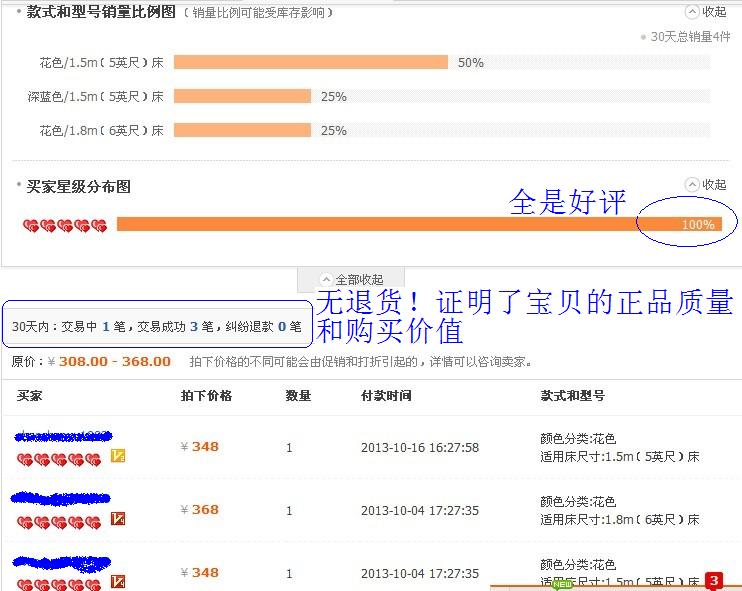Click heart rating icons in 买家星级分布图
The width and height of the screenshot is (742, 591).
pyautogui.click(x=64, y=225)
